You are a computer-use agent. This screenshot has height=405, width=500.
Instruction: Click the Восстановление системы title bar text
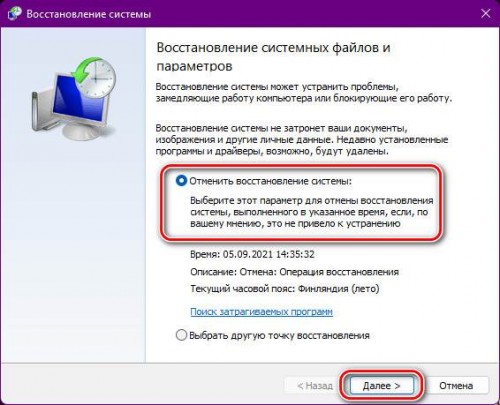(x=89, y=14)
